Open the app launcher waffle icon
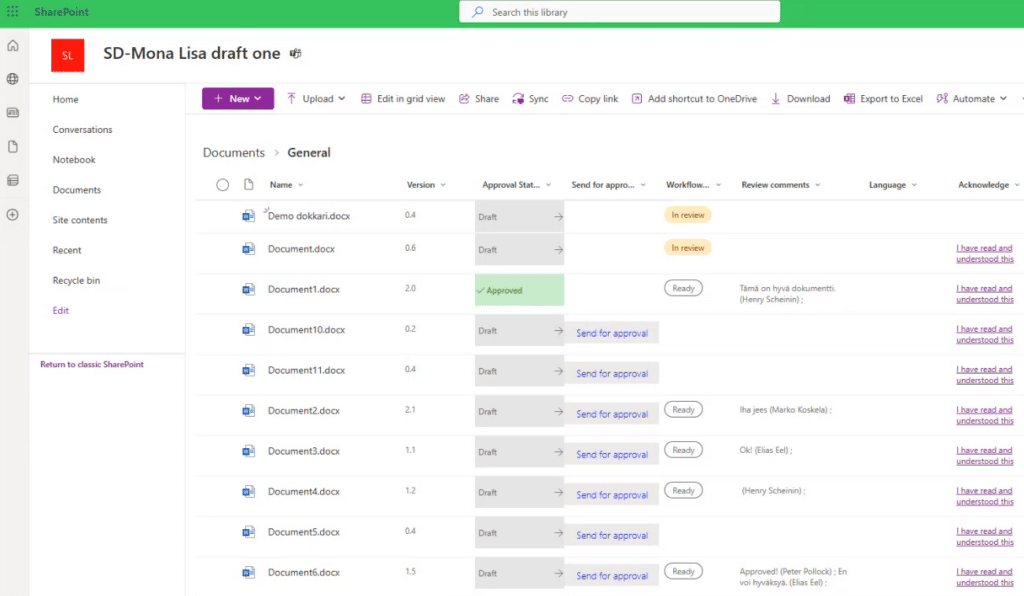1024x596 pixels. [12, 12]
